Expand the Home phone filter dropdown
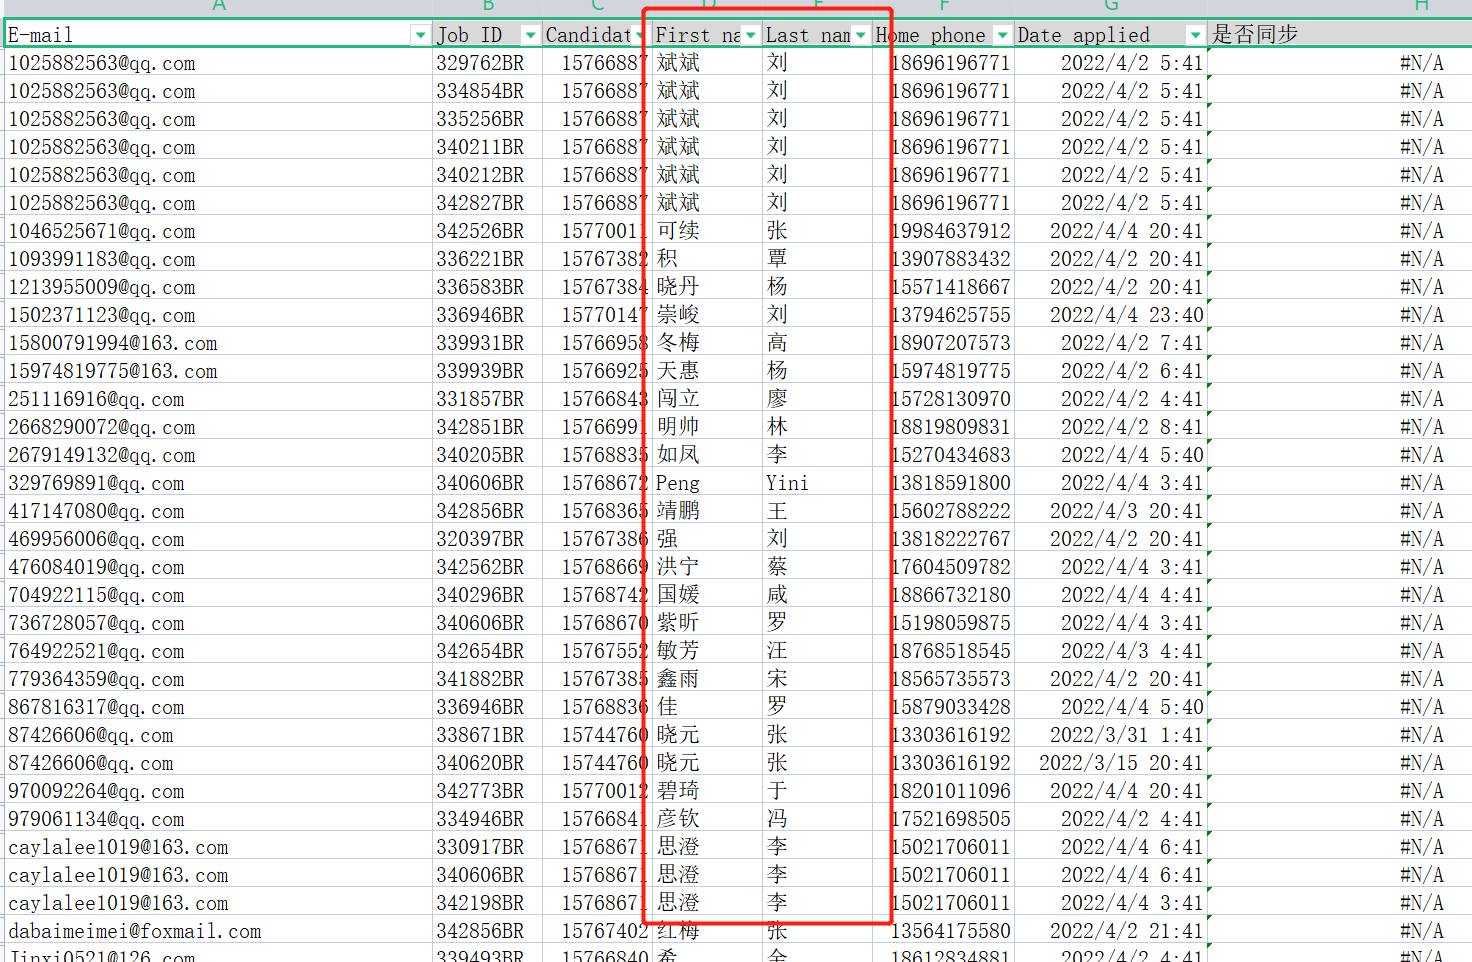 click(x=1002, y=35)
